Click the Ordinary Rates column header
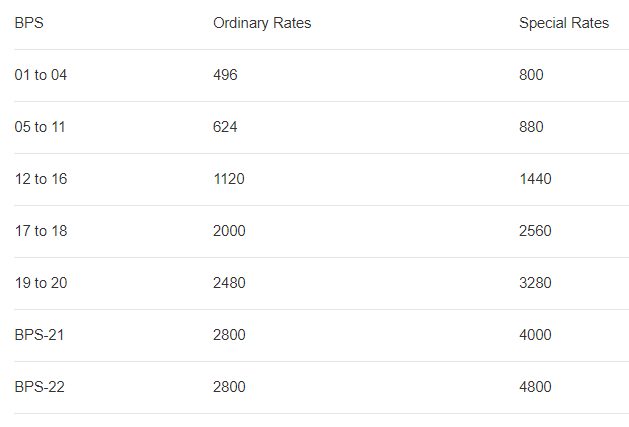 262,23
